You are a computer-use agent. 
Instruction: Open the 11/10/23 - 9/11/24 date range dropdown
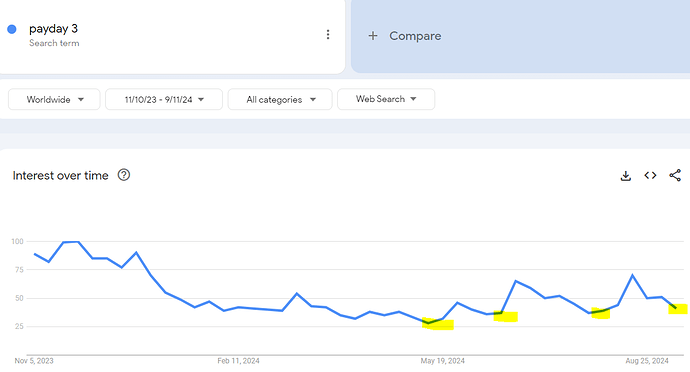pos(164,99)
